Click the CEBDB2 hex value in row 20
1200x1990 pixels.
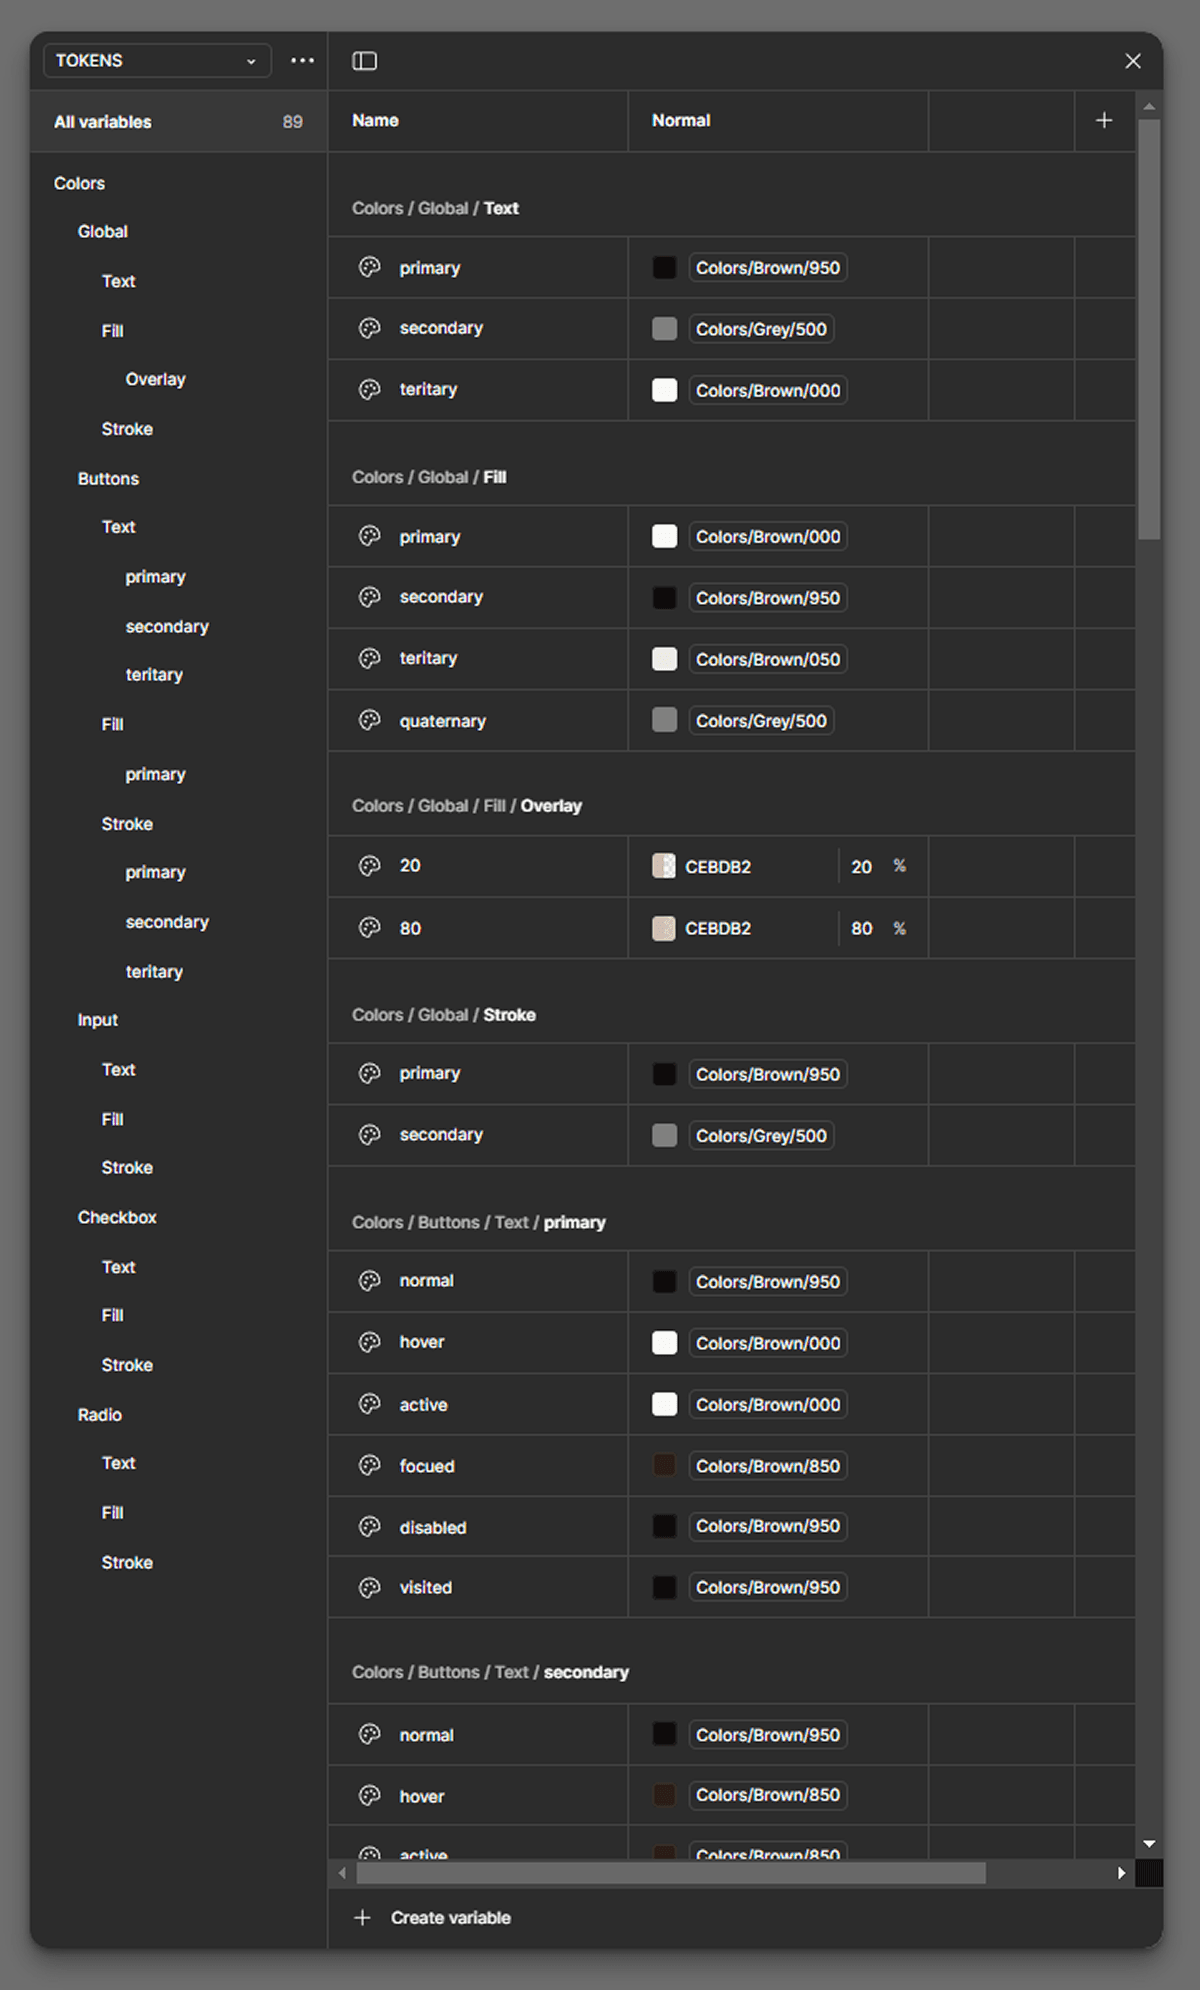pyautogui.click(x=718, y=867)
